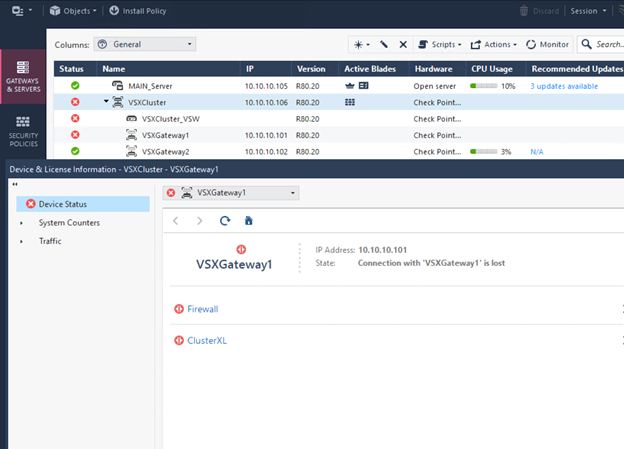Click the MAIN_Server green status icon

[75, 86]
